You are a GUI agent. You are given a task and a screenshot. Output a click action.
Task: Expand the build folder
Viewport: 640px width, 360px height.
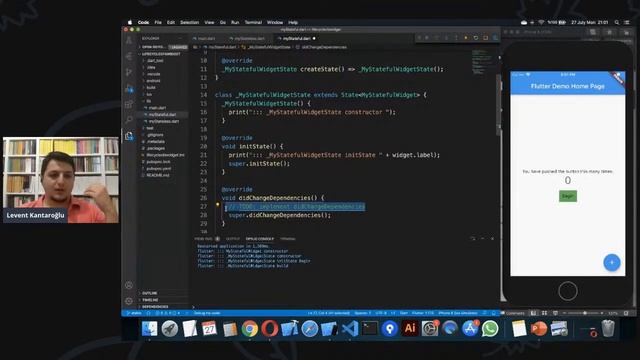(x=151, y=87)
